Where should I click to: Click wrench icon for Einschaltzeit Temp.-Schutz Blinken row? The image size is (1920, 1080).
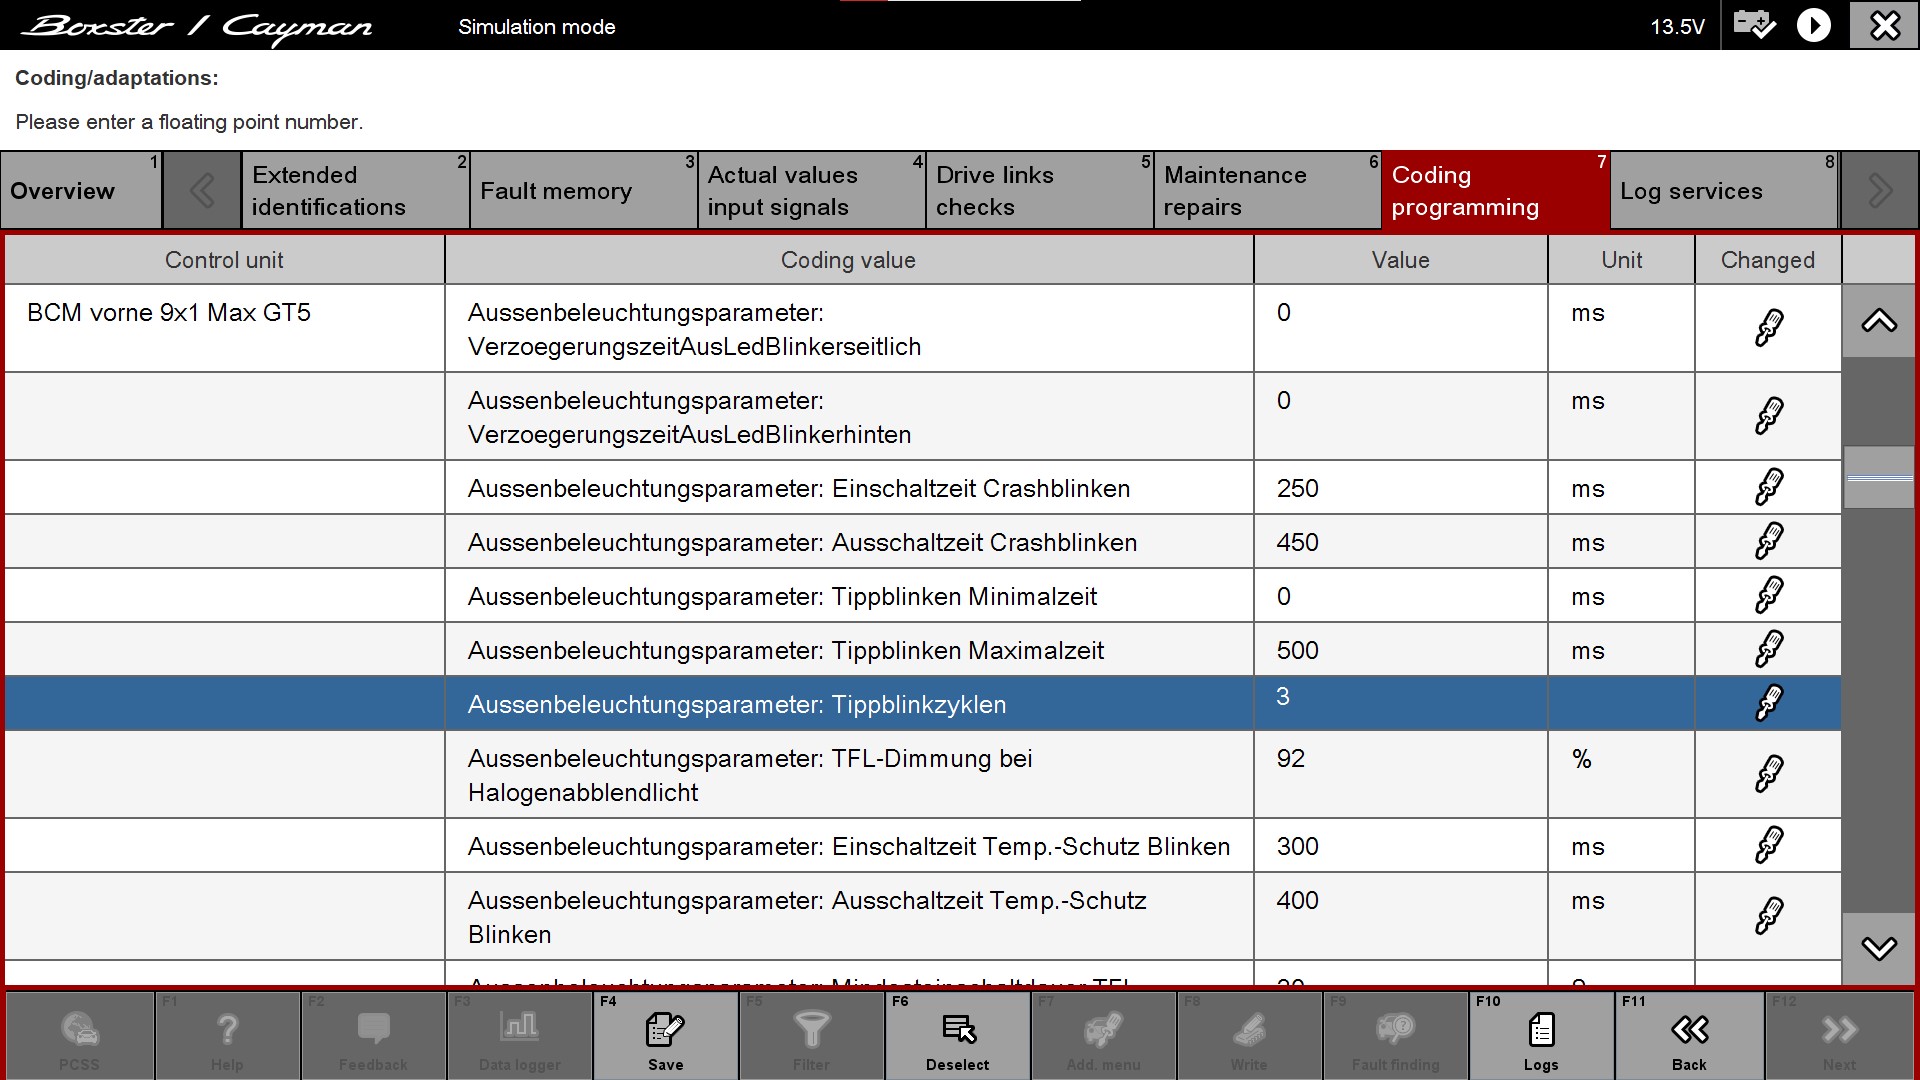pyautogui.click(x=1768, y=845)
